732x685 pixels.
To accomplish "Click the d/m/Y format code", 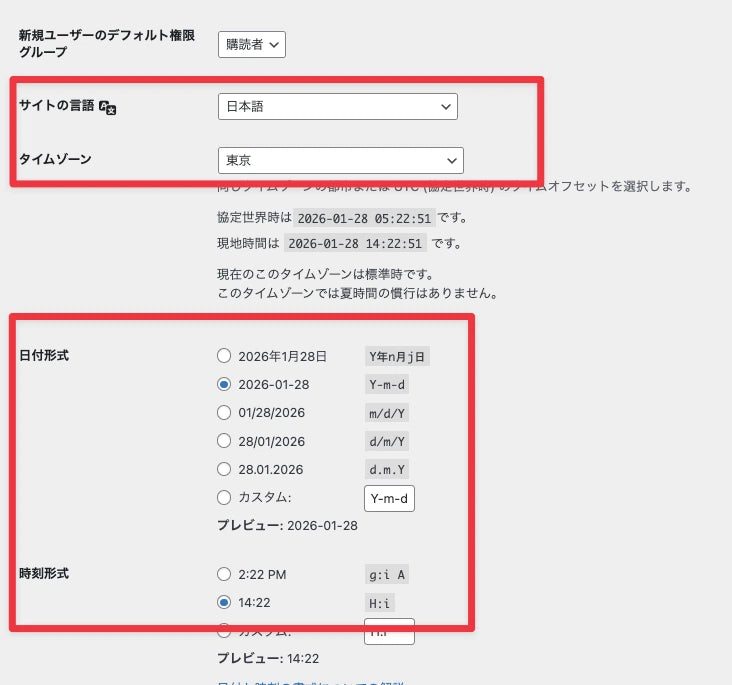I will 387,441.
